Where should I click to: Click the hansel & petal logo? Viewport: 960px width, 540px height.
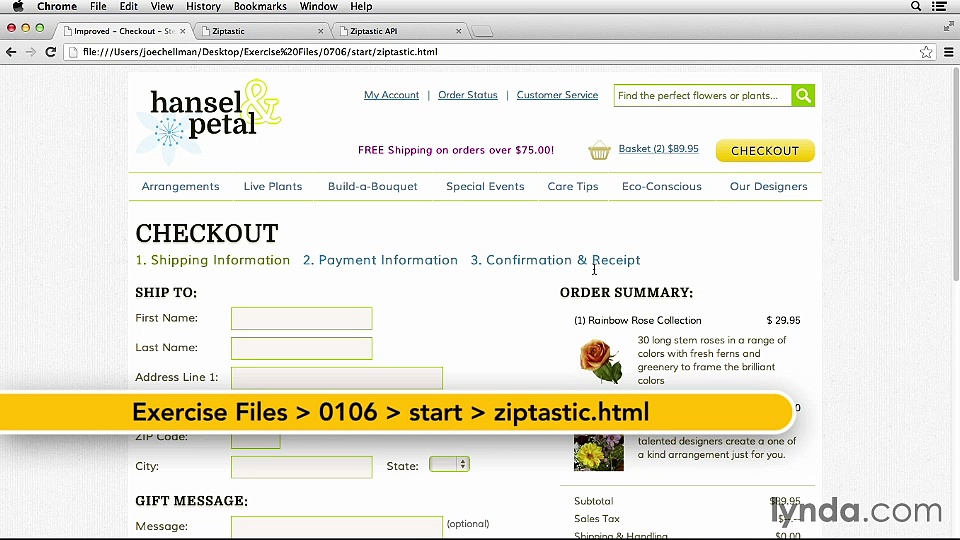click(x=208, y=121)
